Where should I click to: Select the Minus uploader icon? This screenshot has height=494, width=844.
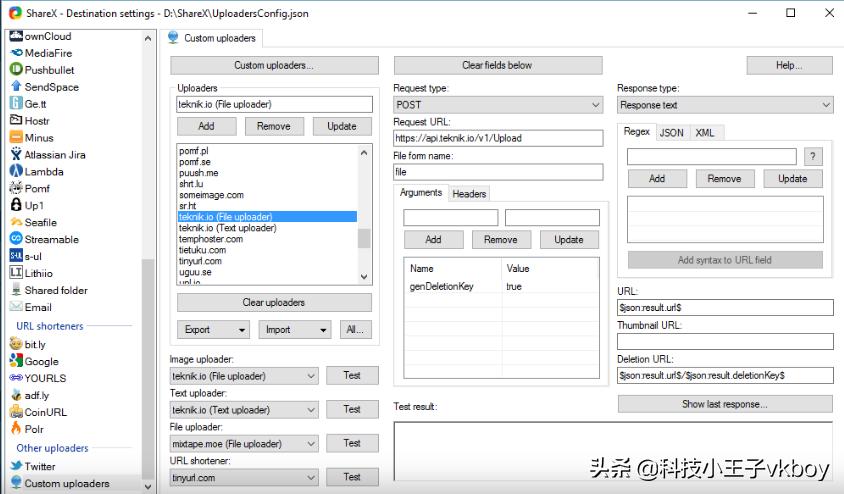16,137
